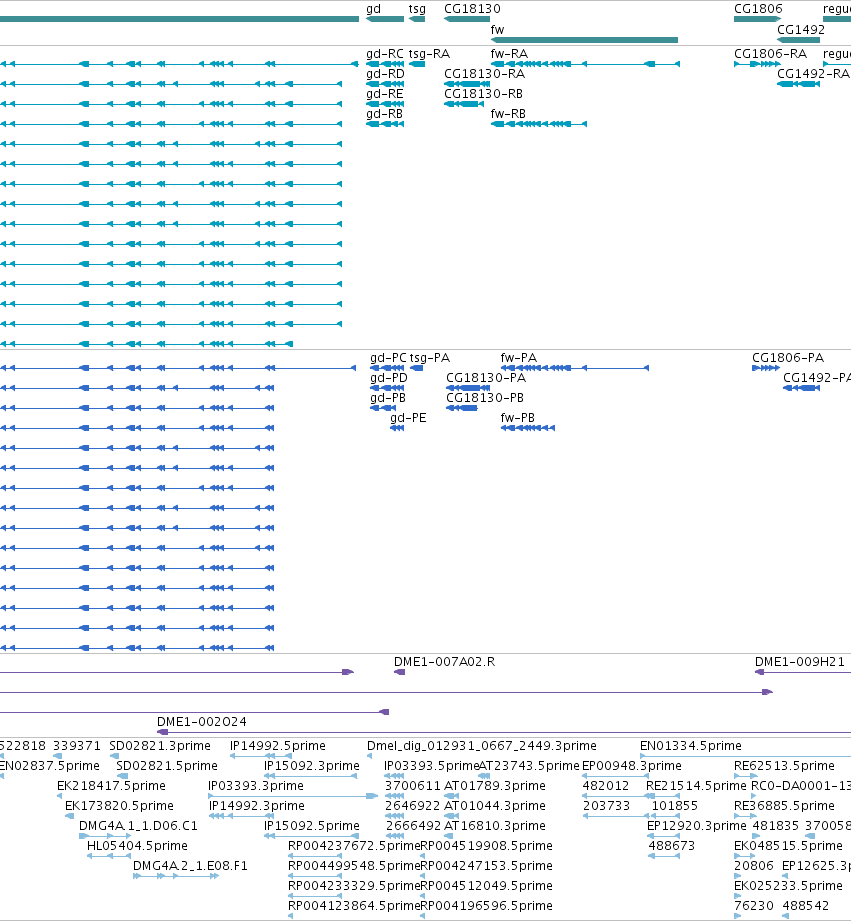This screenshot has width=851, height=921.
Task: Select the DME1-002O24 clone line
Action: [504, 732]
